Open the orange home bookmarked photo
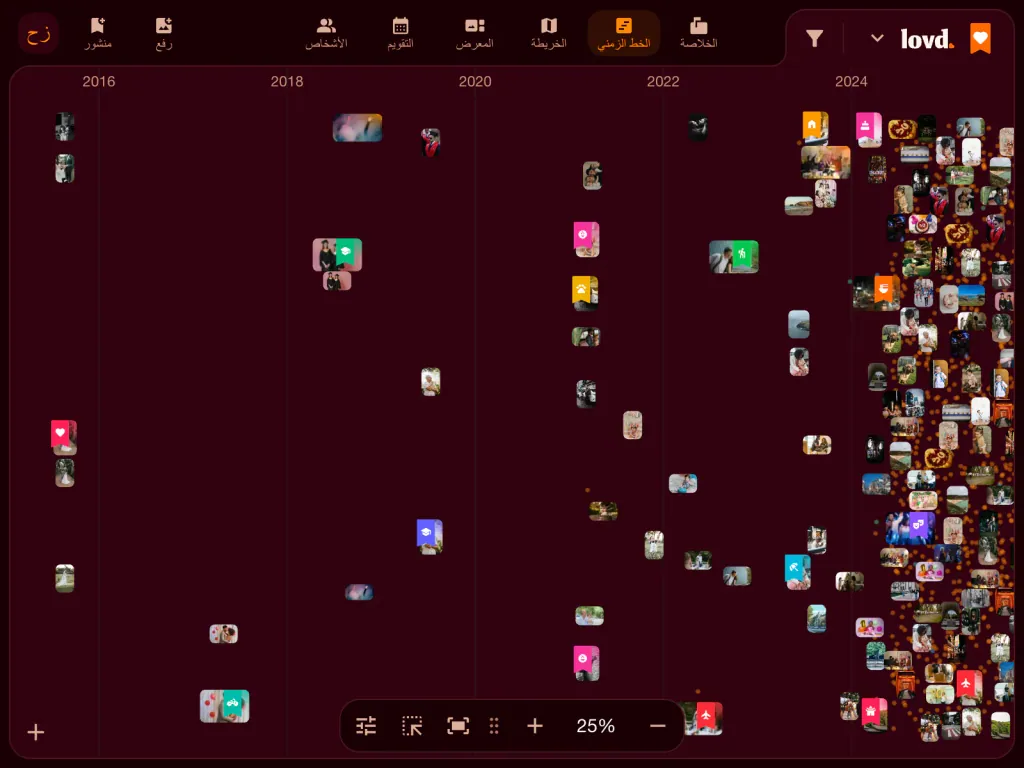Screen dimensions: 1024x768 point(816,127)
